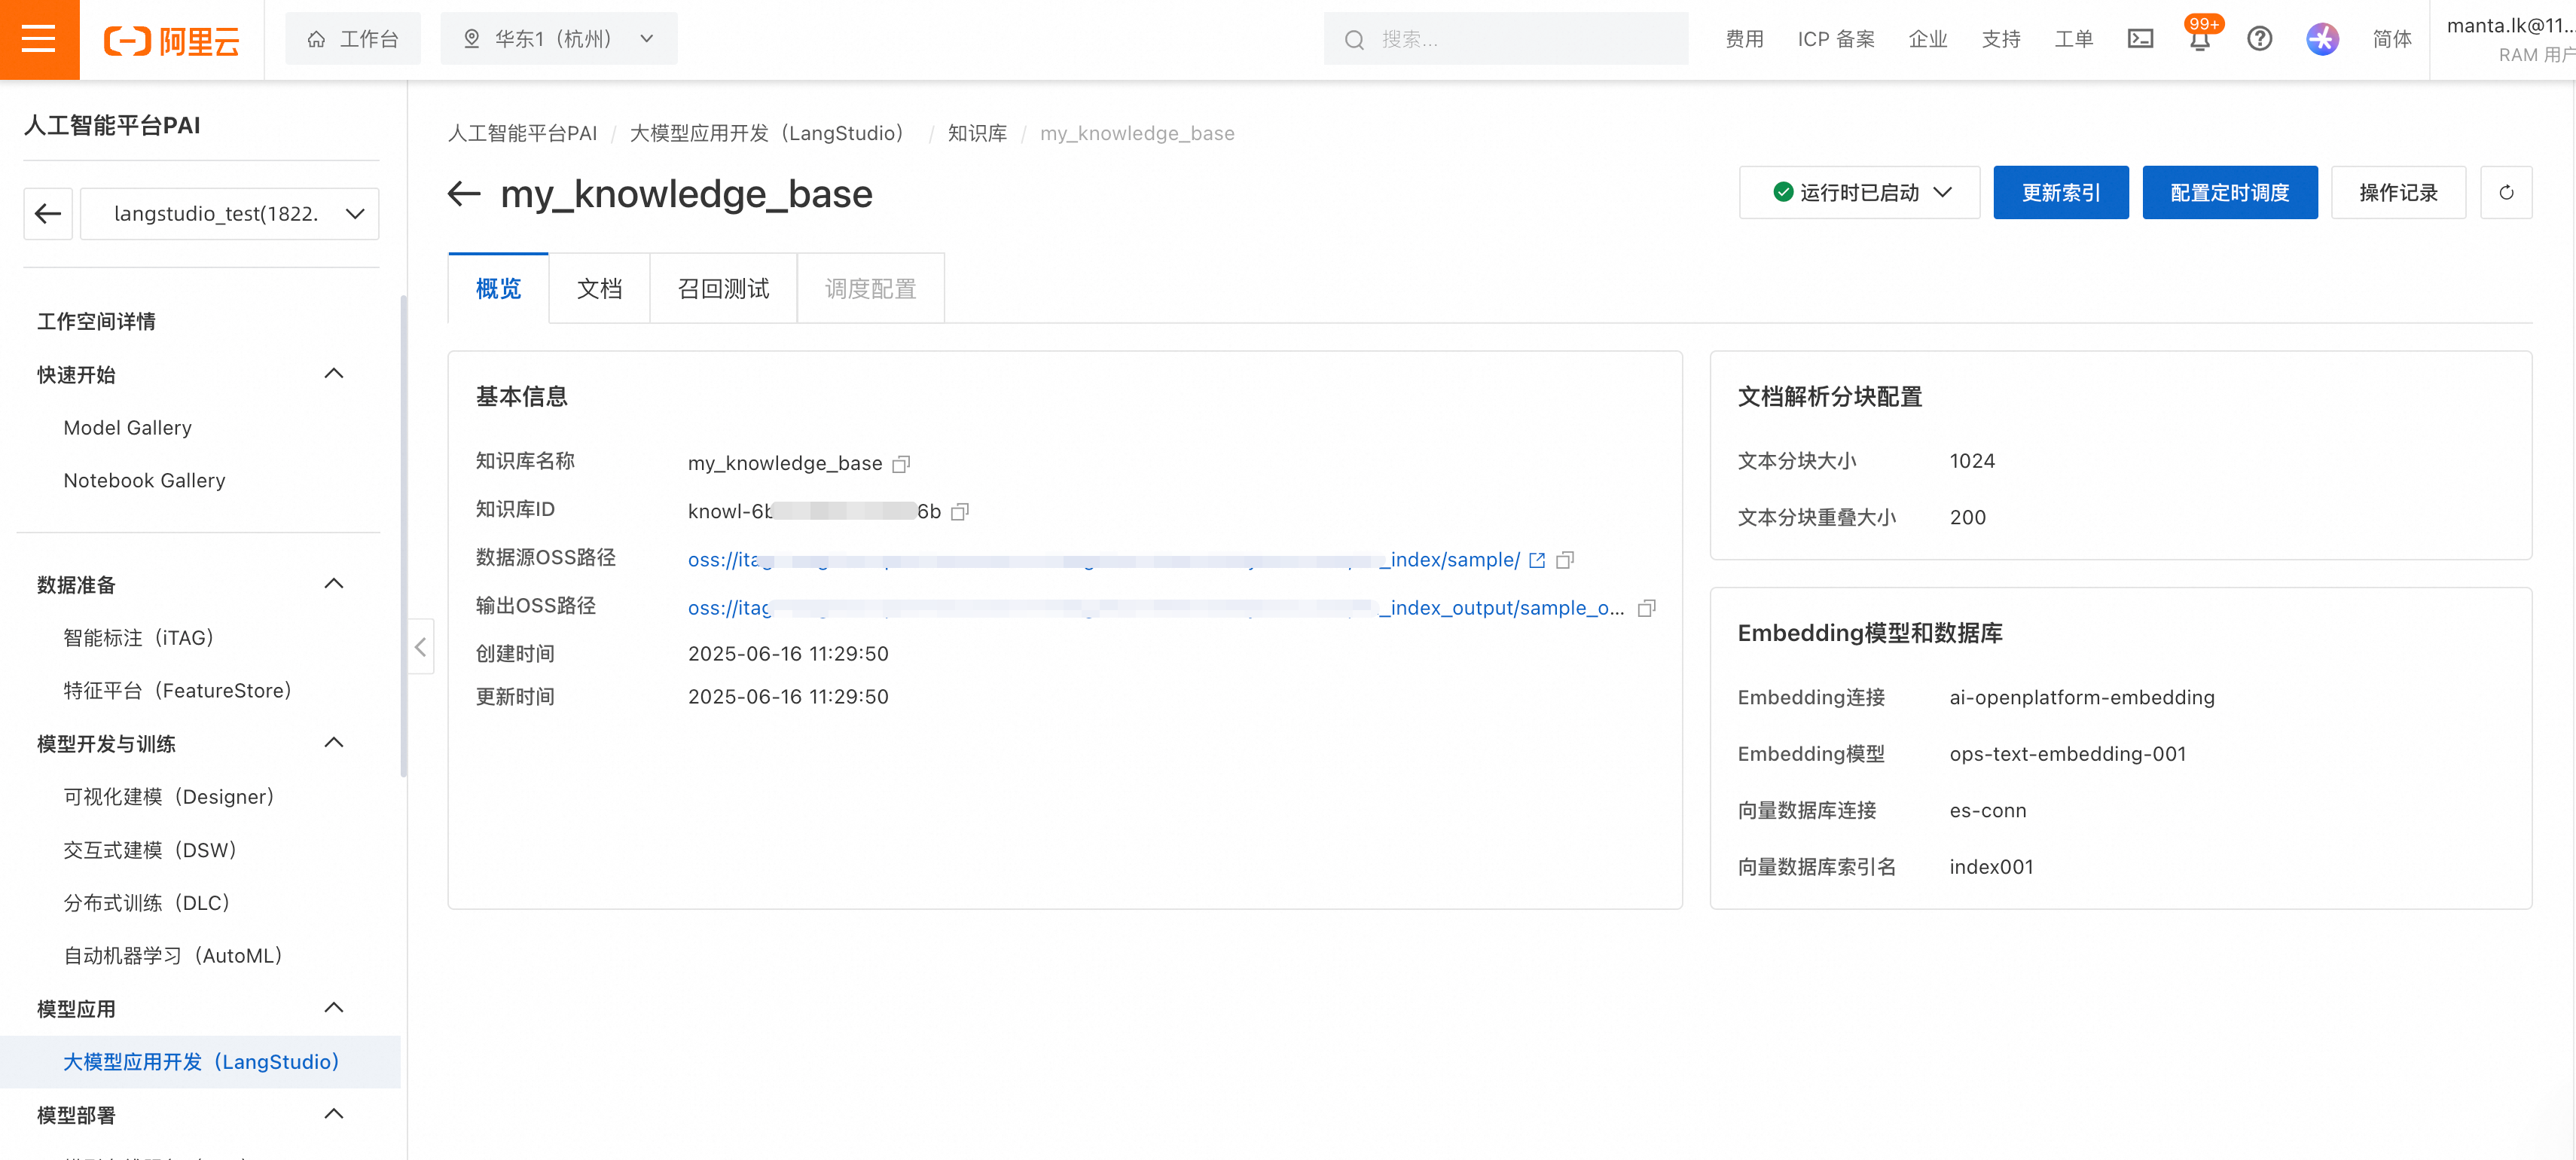The width and height of the screenshot is (2576, 1160).
Task: Open the hamburger main menu
Action: (x=39, y=39)
